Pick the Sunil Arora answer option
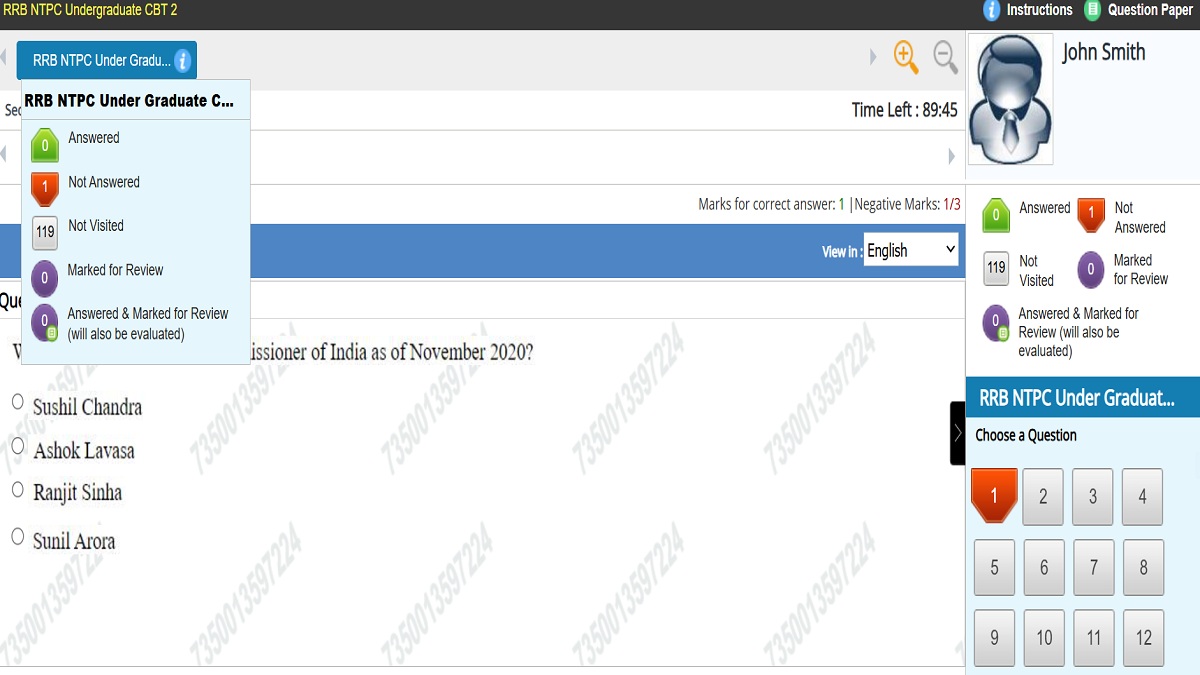The height and width of the screenshot is (675, 1200). click(x=18, y=537)
